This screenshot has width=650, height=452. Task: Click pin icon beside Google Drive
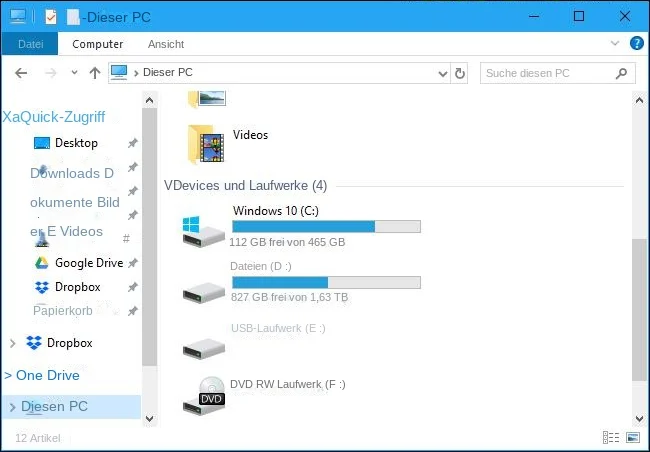pos(132,263)
